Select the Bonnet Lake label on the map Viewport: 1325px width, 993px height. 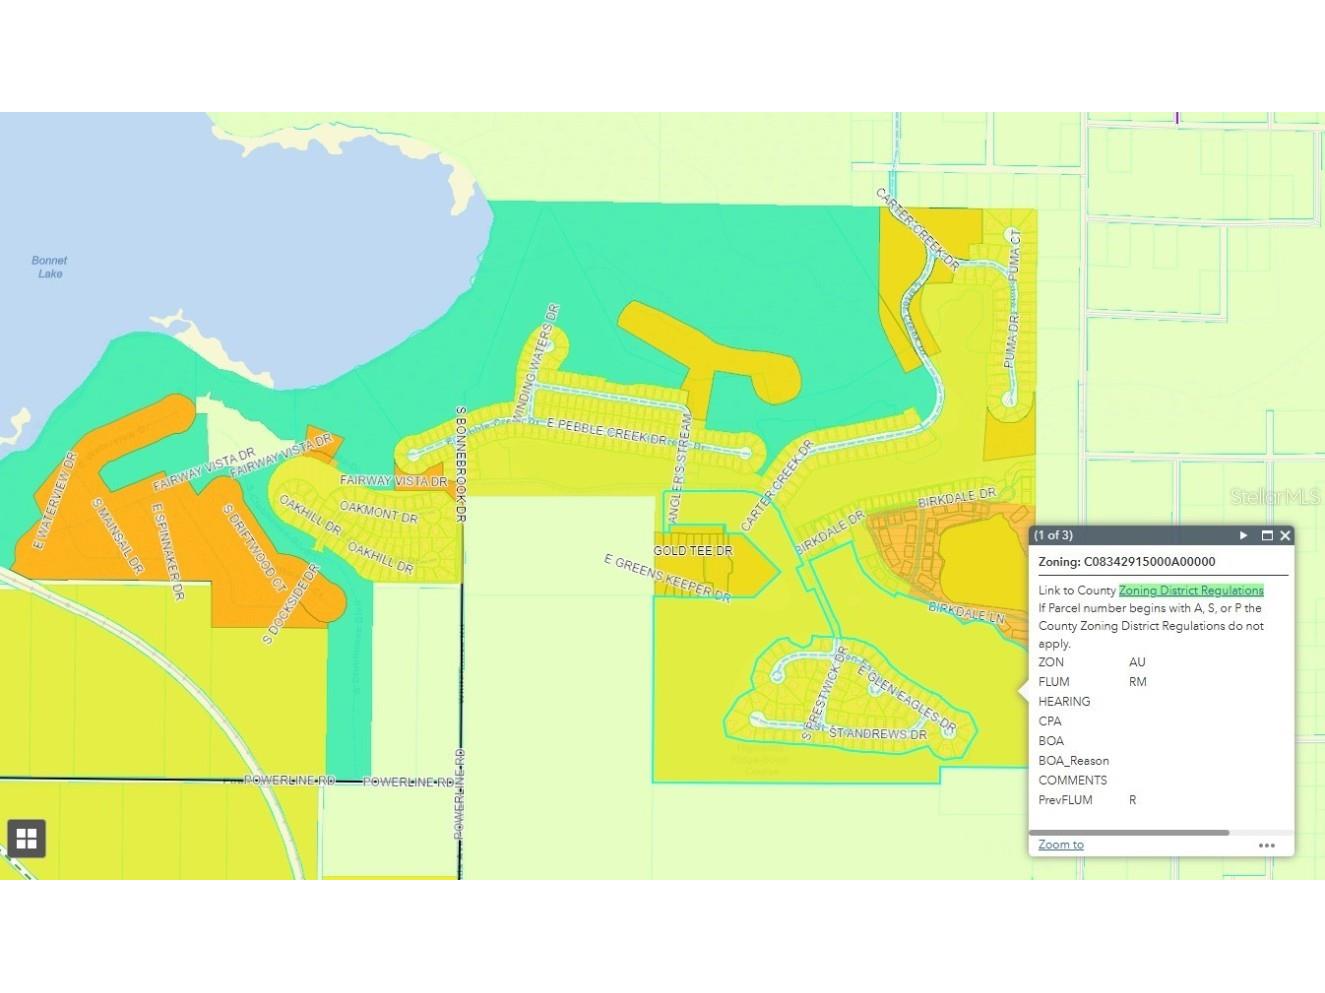[x=50, y=267]
